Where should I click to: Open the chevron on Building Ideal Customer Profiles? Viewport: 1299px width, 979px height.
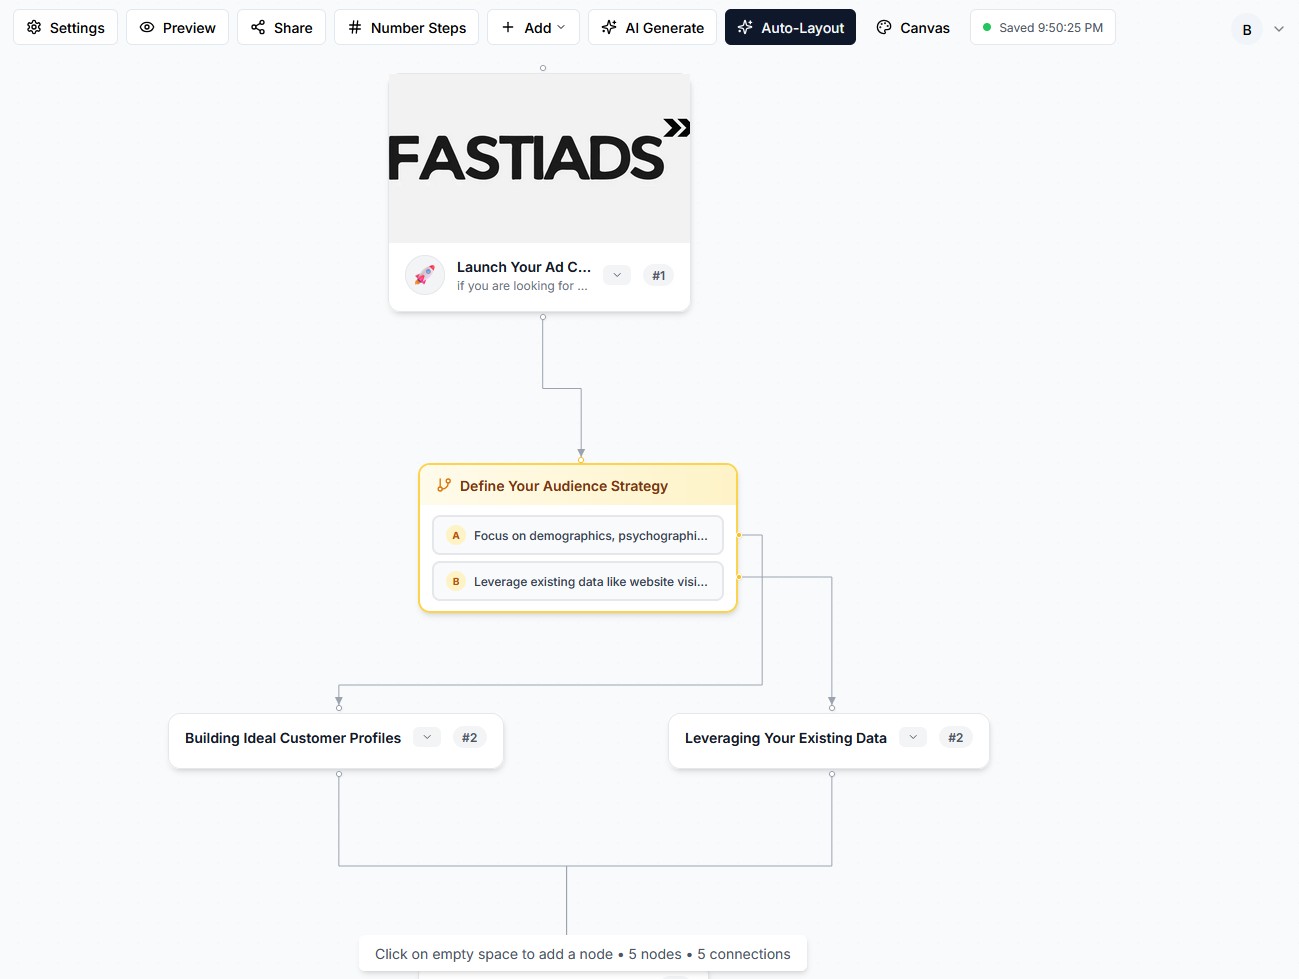pos(426,737)
